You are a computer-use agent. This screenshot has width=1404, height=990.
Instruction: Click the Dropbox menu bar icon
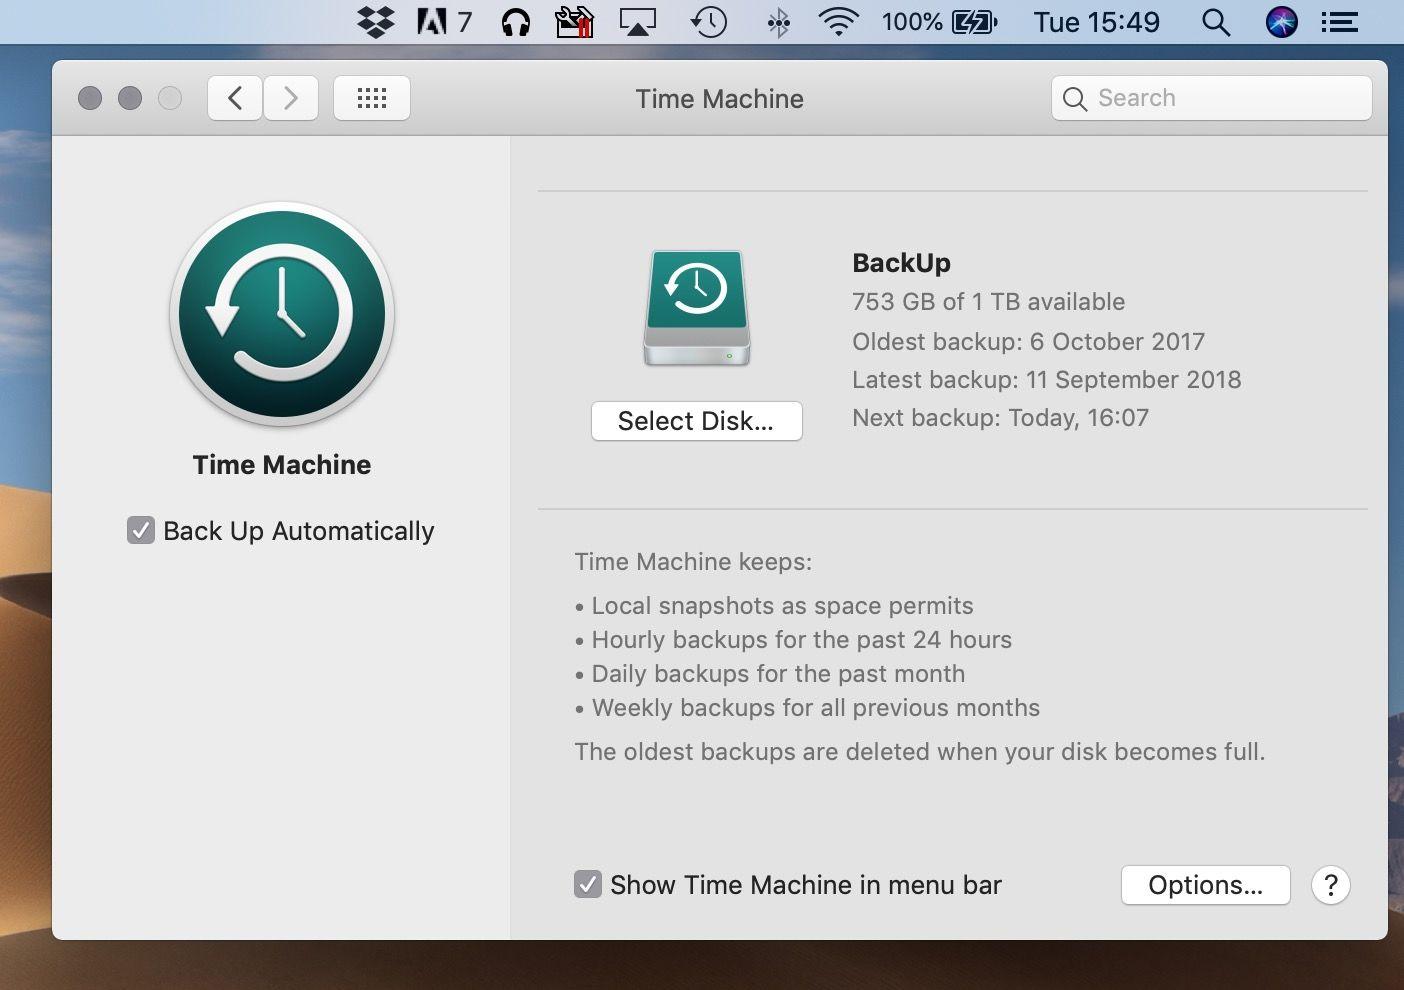tap(375, 21)
